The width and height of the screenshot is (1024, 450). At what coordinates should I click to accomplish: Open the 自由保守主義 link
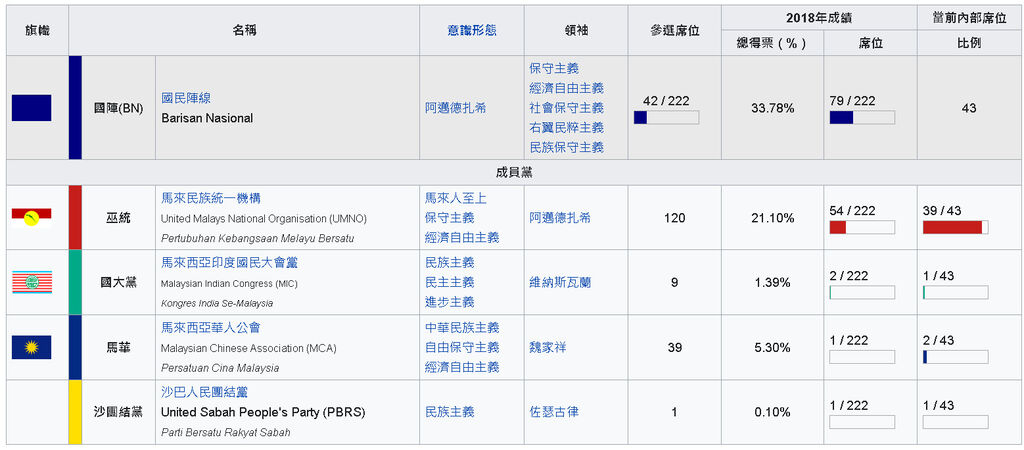462,347
